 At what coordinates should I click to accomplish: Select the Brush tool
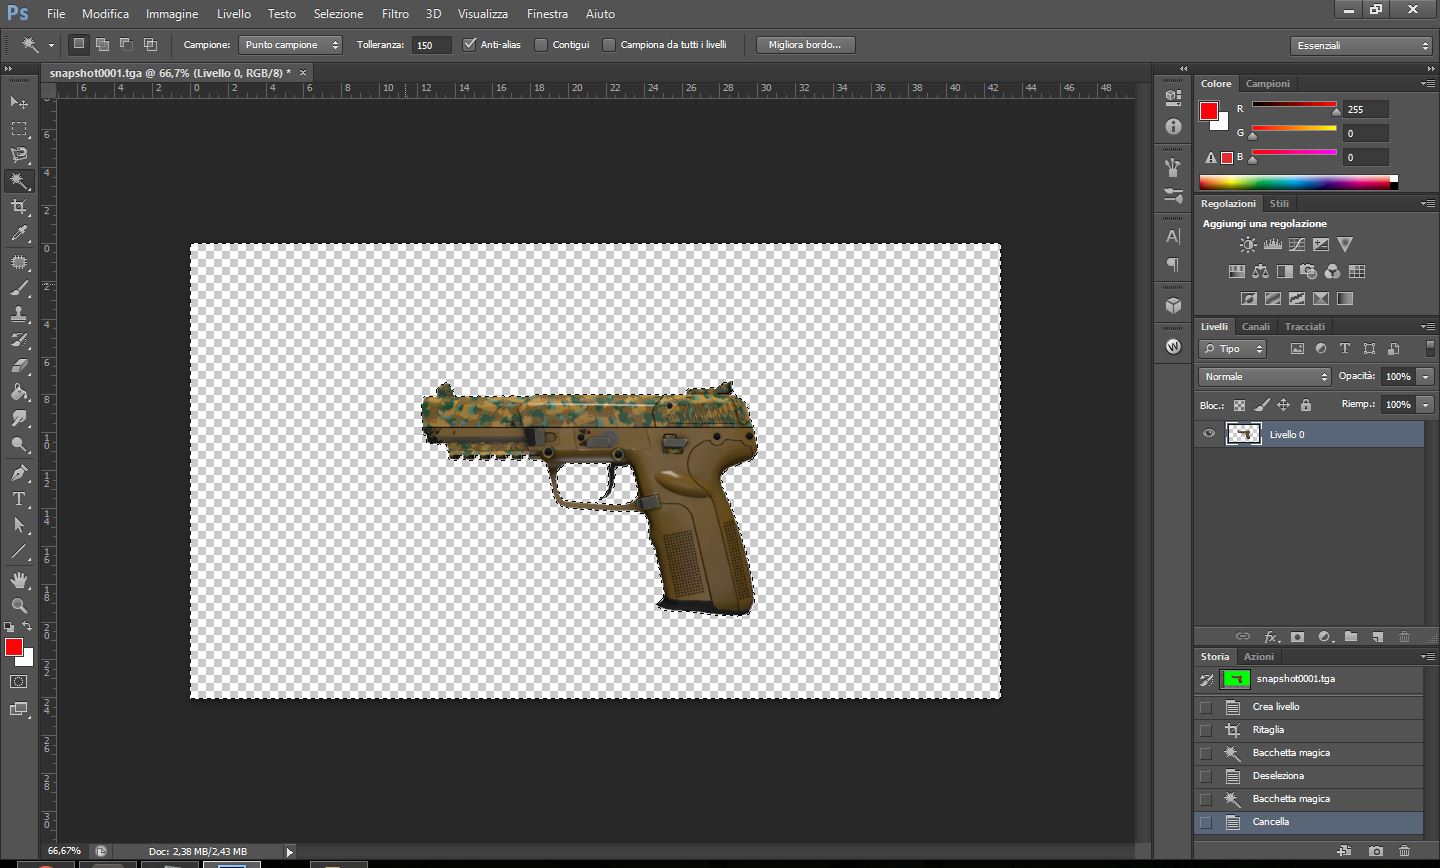coord(19,288)
